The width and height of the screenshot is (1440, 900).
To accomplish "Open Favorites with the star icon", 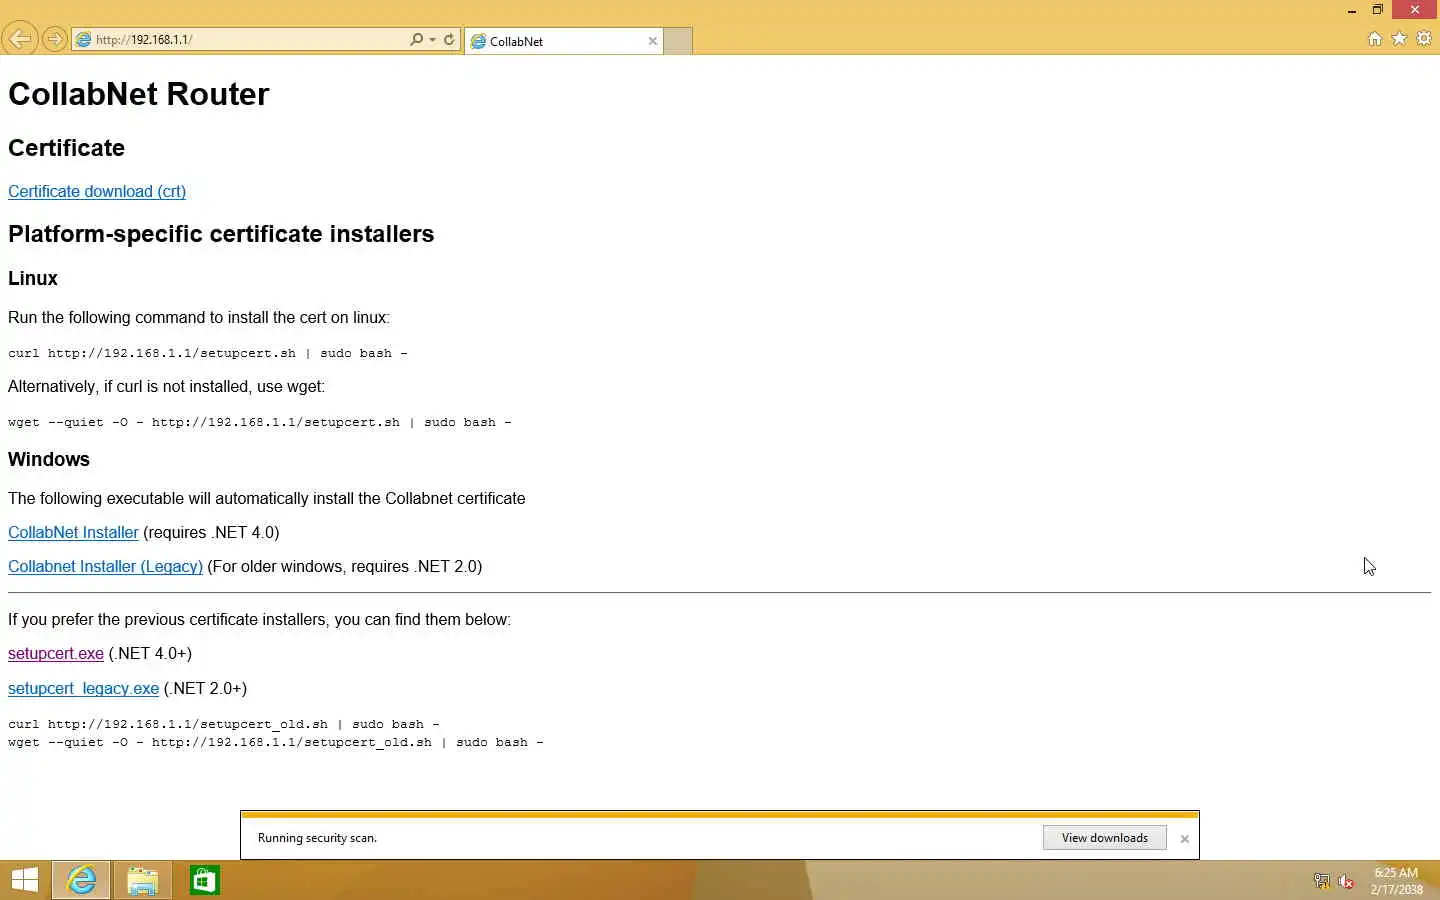I will point(1399,39).
